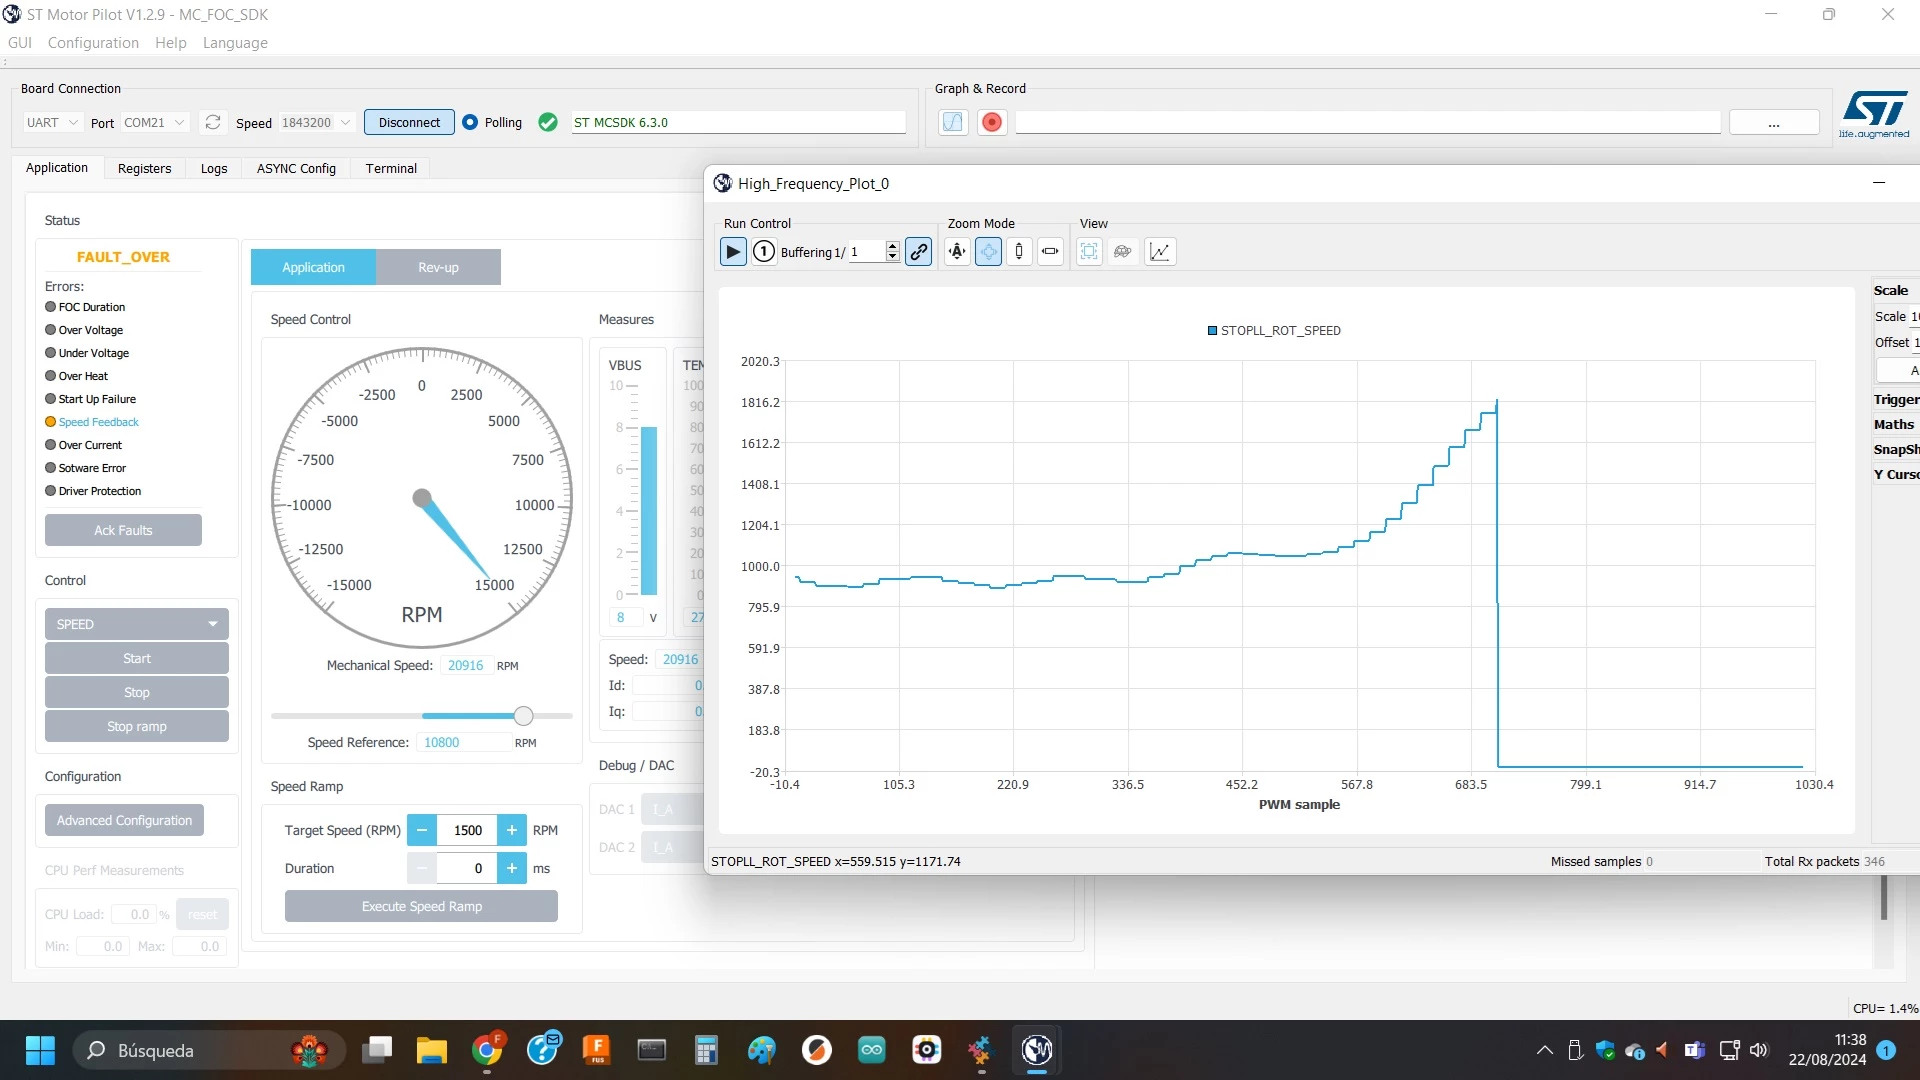This screenshot has width=1920, height=1080.
Task: Open Arduino IDE from the taskbar
Action: (872, 1050)
